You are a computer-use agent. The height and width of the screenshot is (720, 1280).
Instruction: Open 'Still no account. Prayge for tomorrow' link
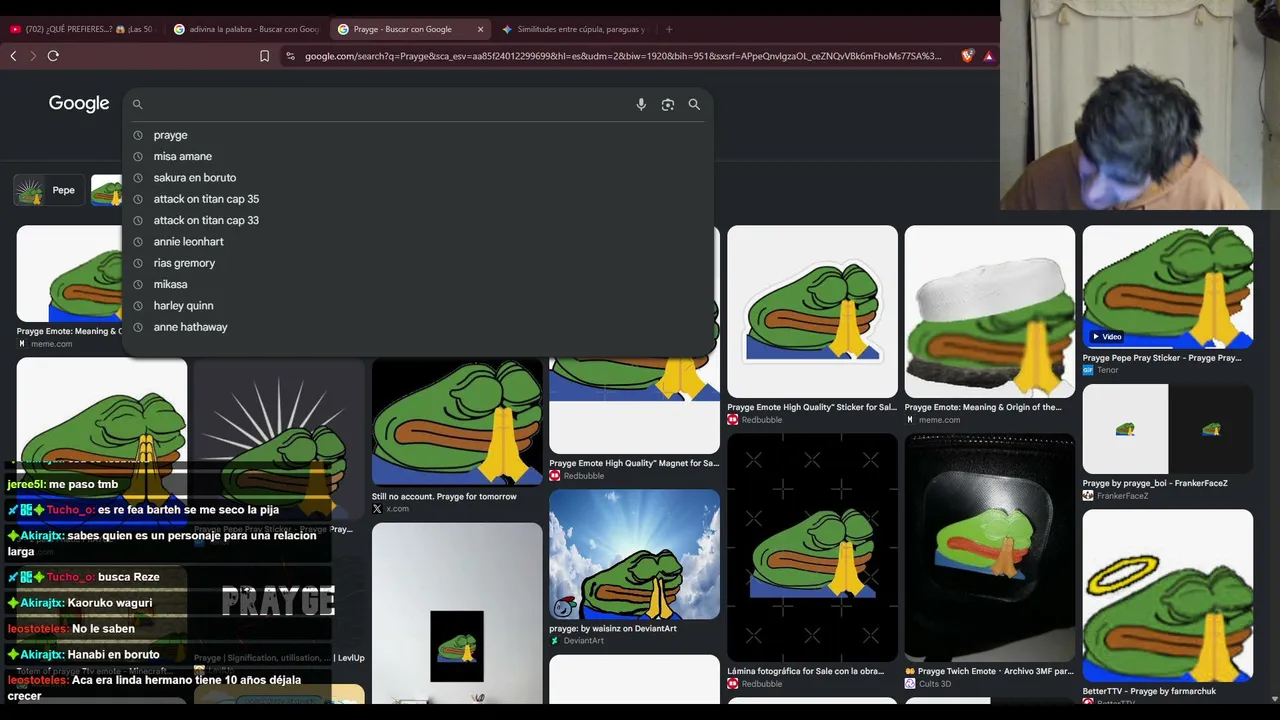[444, 496]
